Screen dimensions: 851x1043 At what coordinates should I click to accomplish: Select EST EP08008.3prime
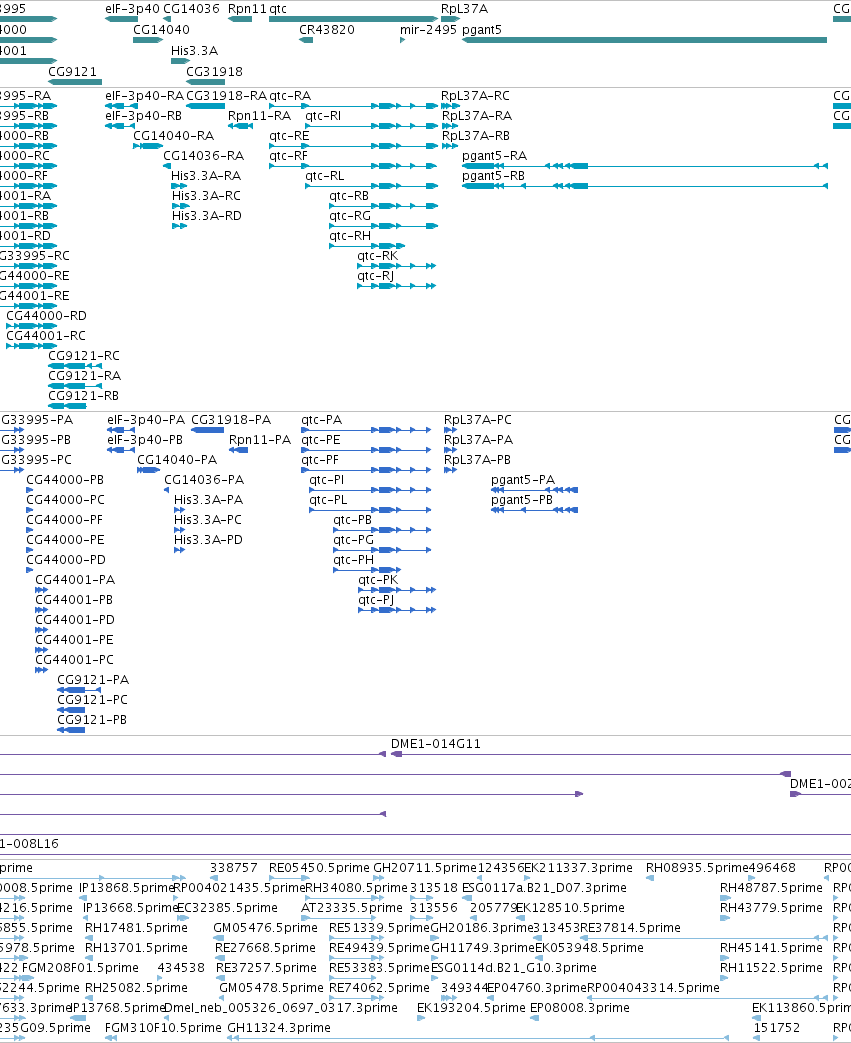pos(580,1007)
